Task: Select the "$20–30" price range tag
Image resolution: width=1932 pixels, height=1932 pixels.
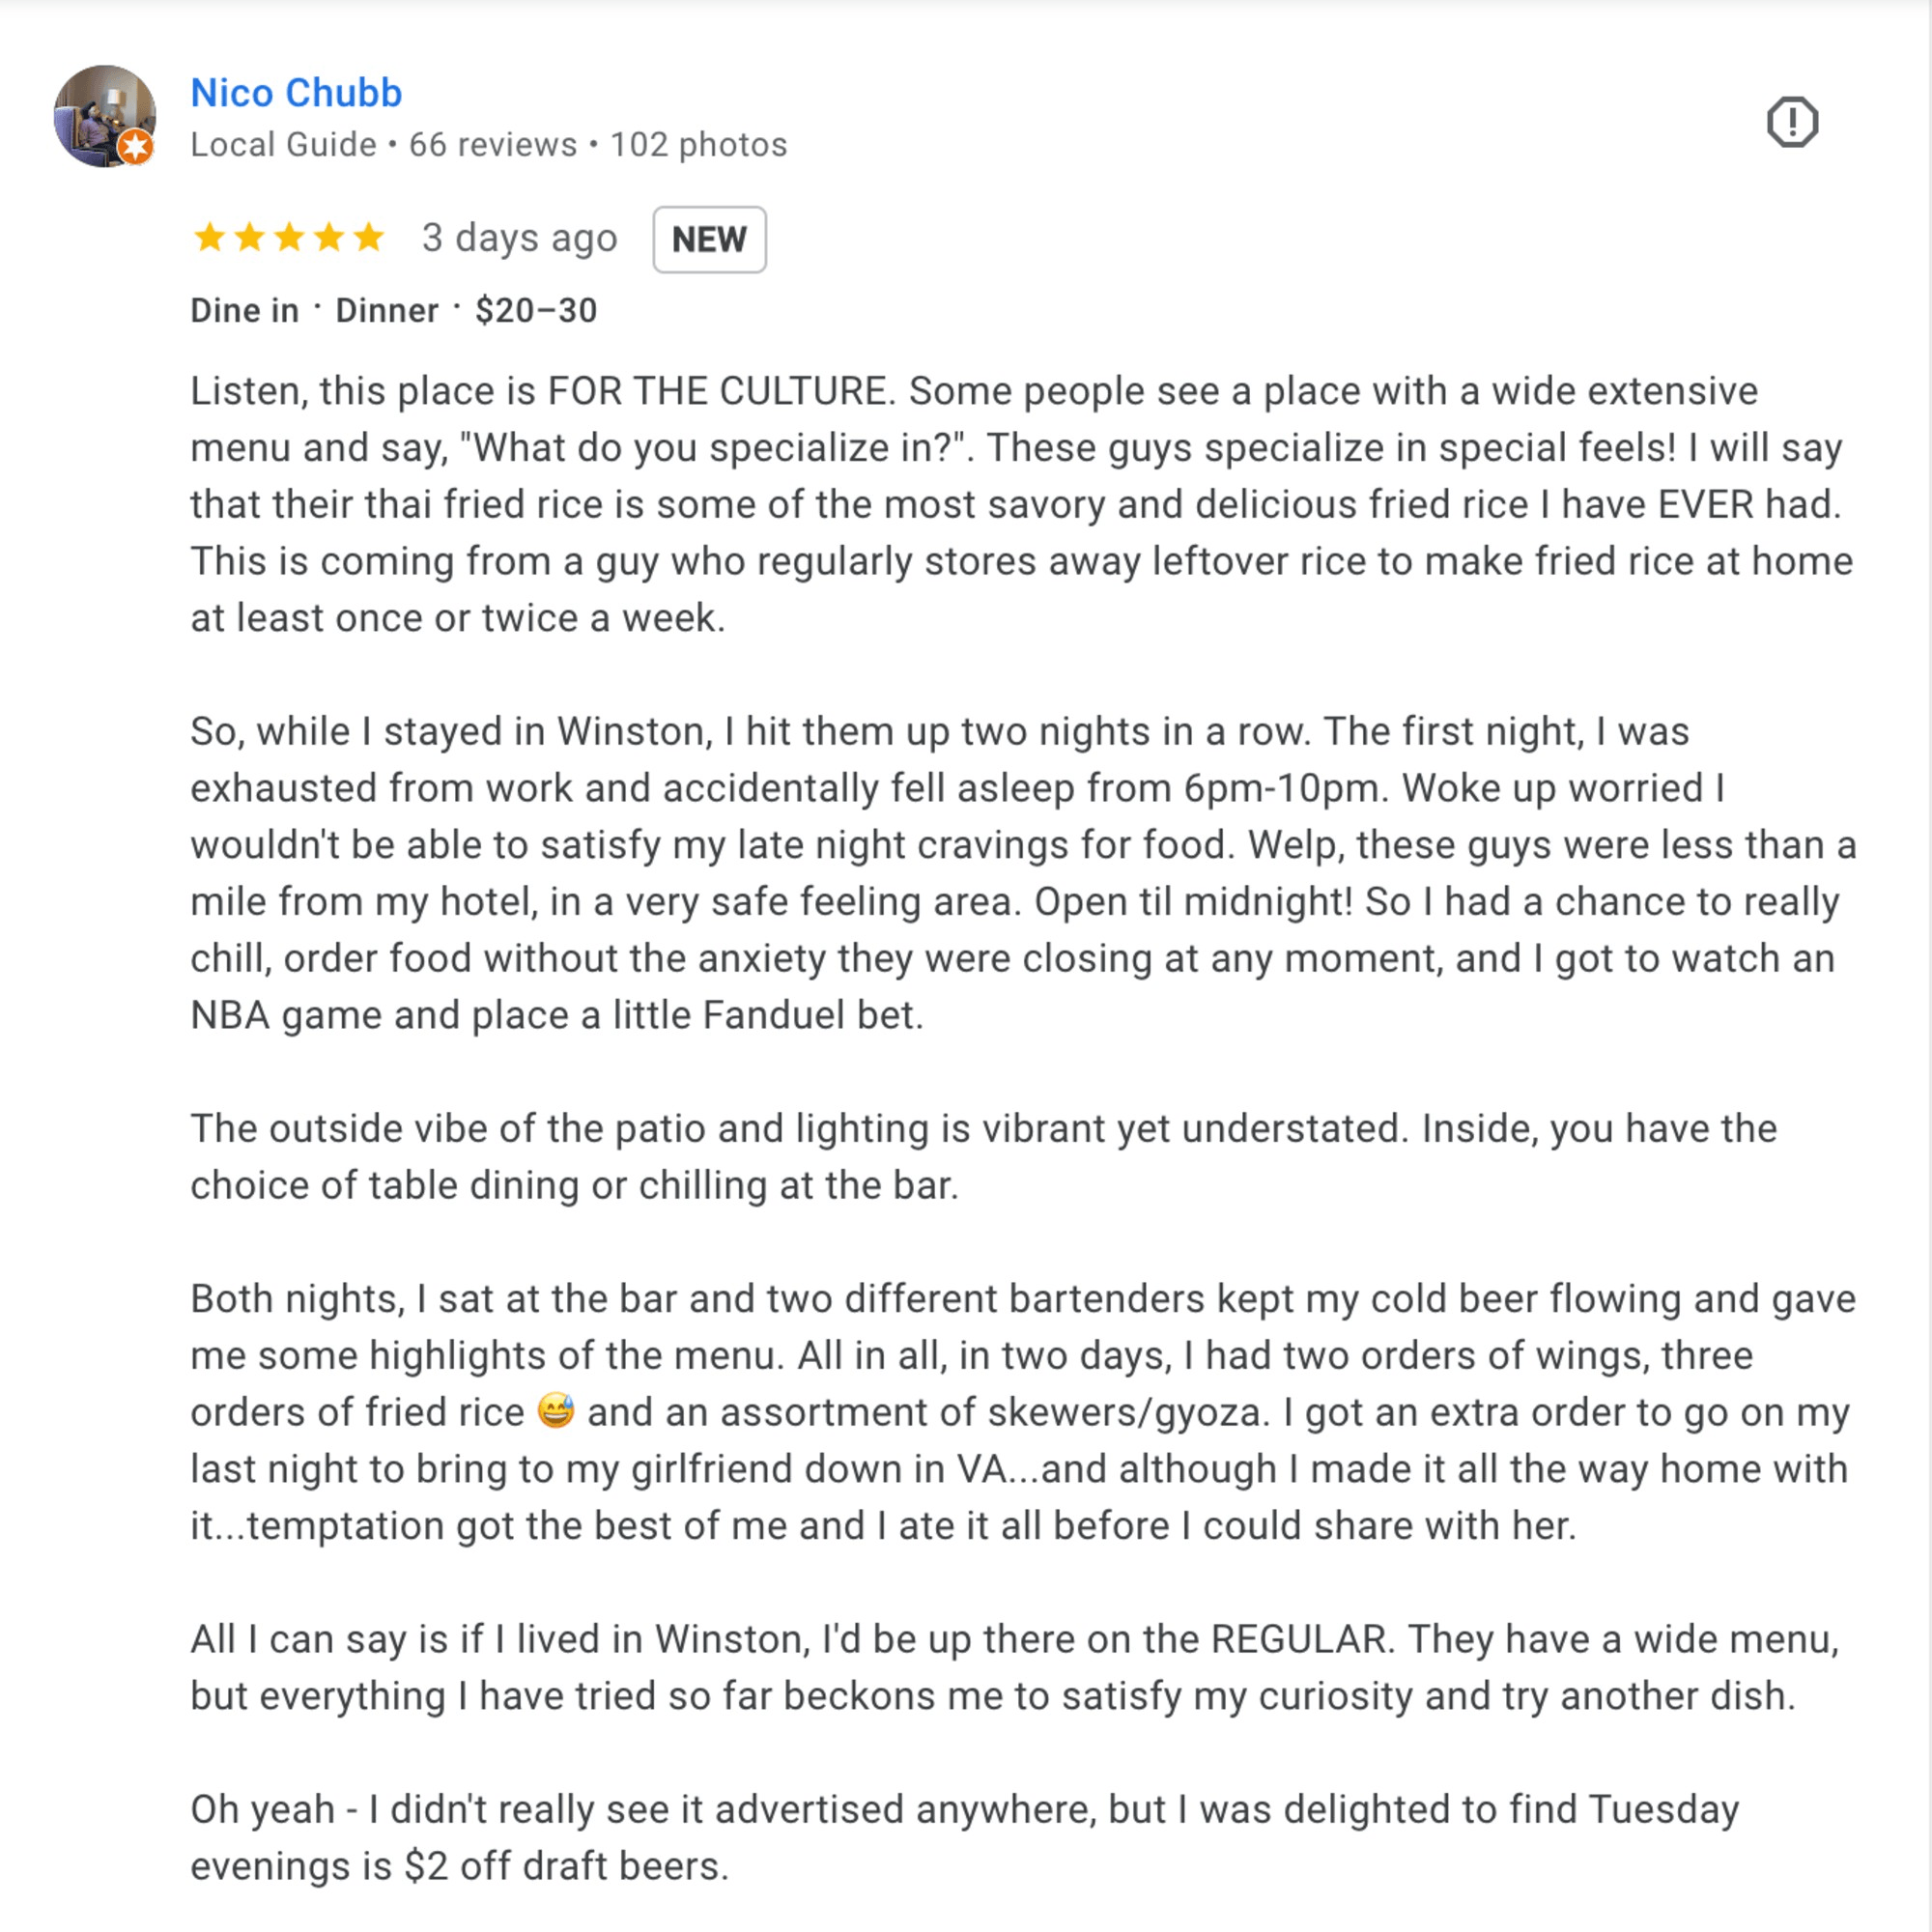Action: [x=536, y=311]
